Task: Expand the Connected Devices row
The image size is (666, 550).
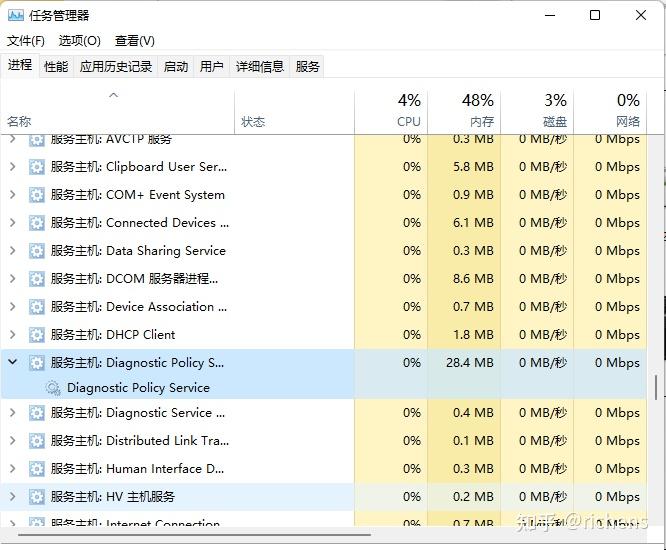Action: (x=13, y=223)
